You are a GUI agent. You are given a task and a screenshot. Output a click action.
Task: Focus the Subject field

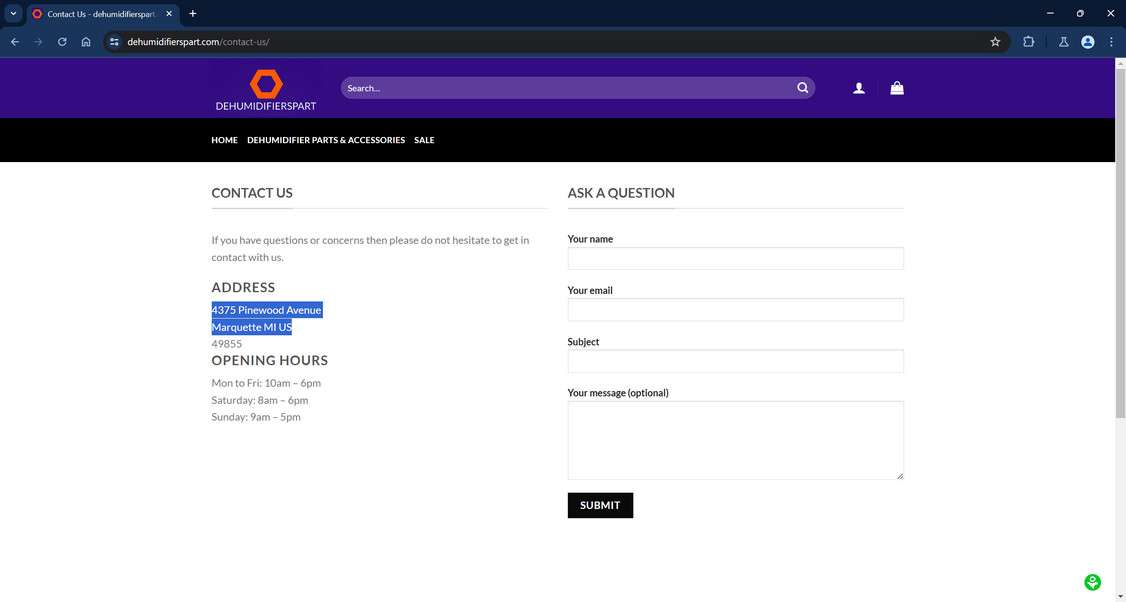point(735,361)
